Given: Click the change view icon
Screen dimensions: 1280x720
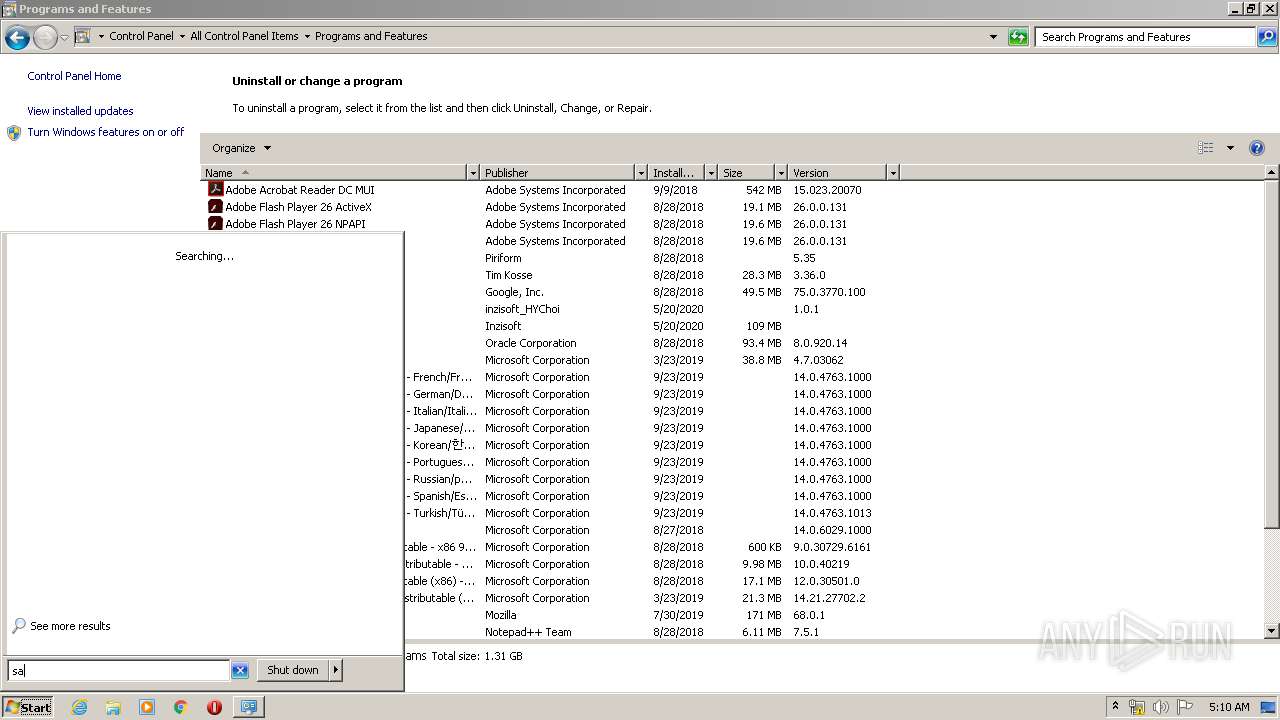Looking at the screenshot, I should 1206,148.
